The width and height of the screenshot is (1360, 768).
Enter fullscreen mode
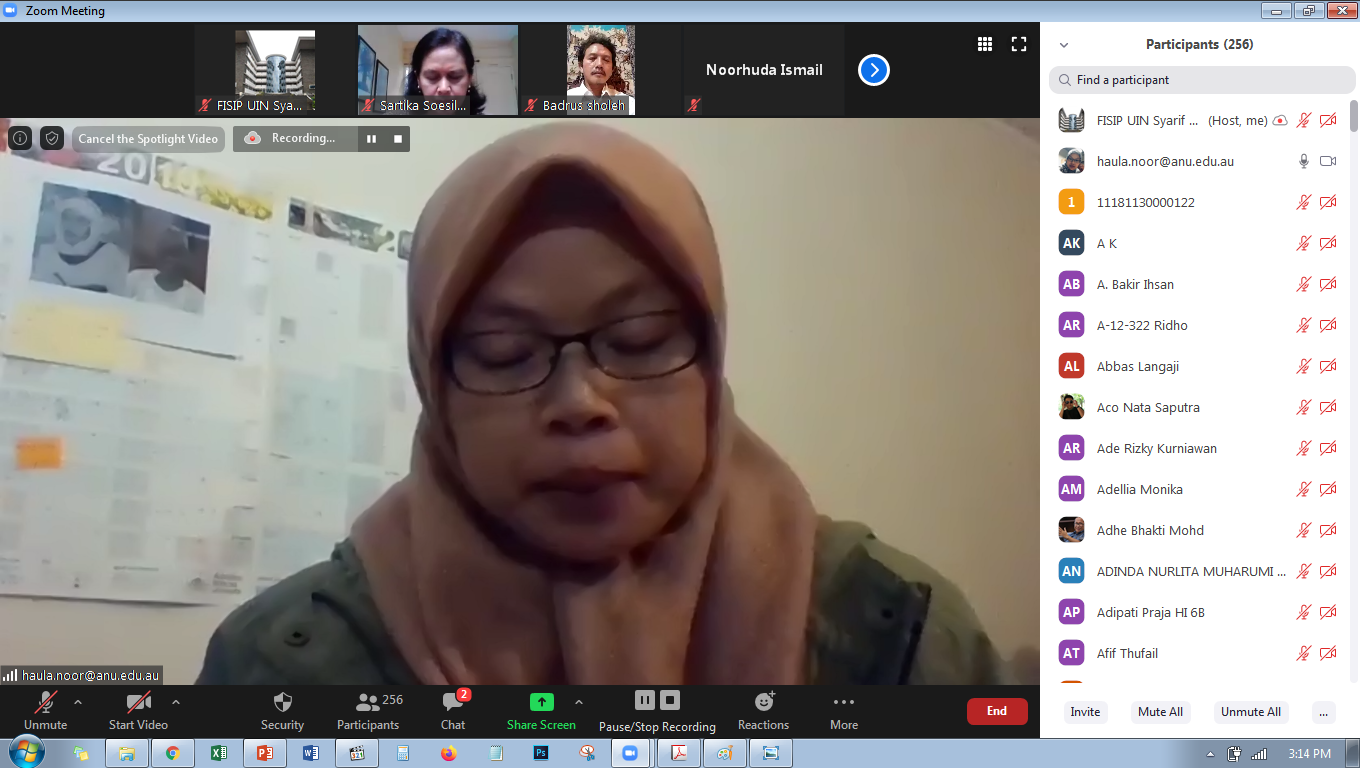point(1019,43)
